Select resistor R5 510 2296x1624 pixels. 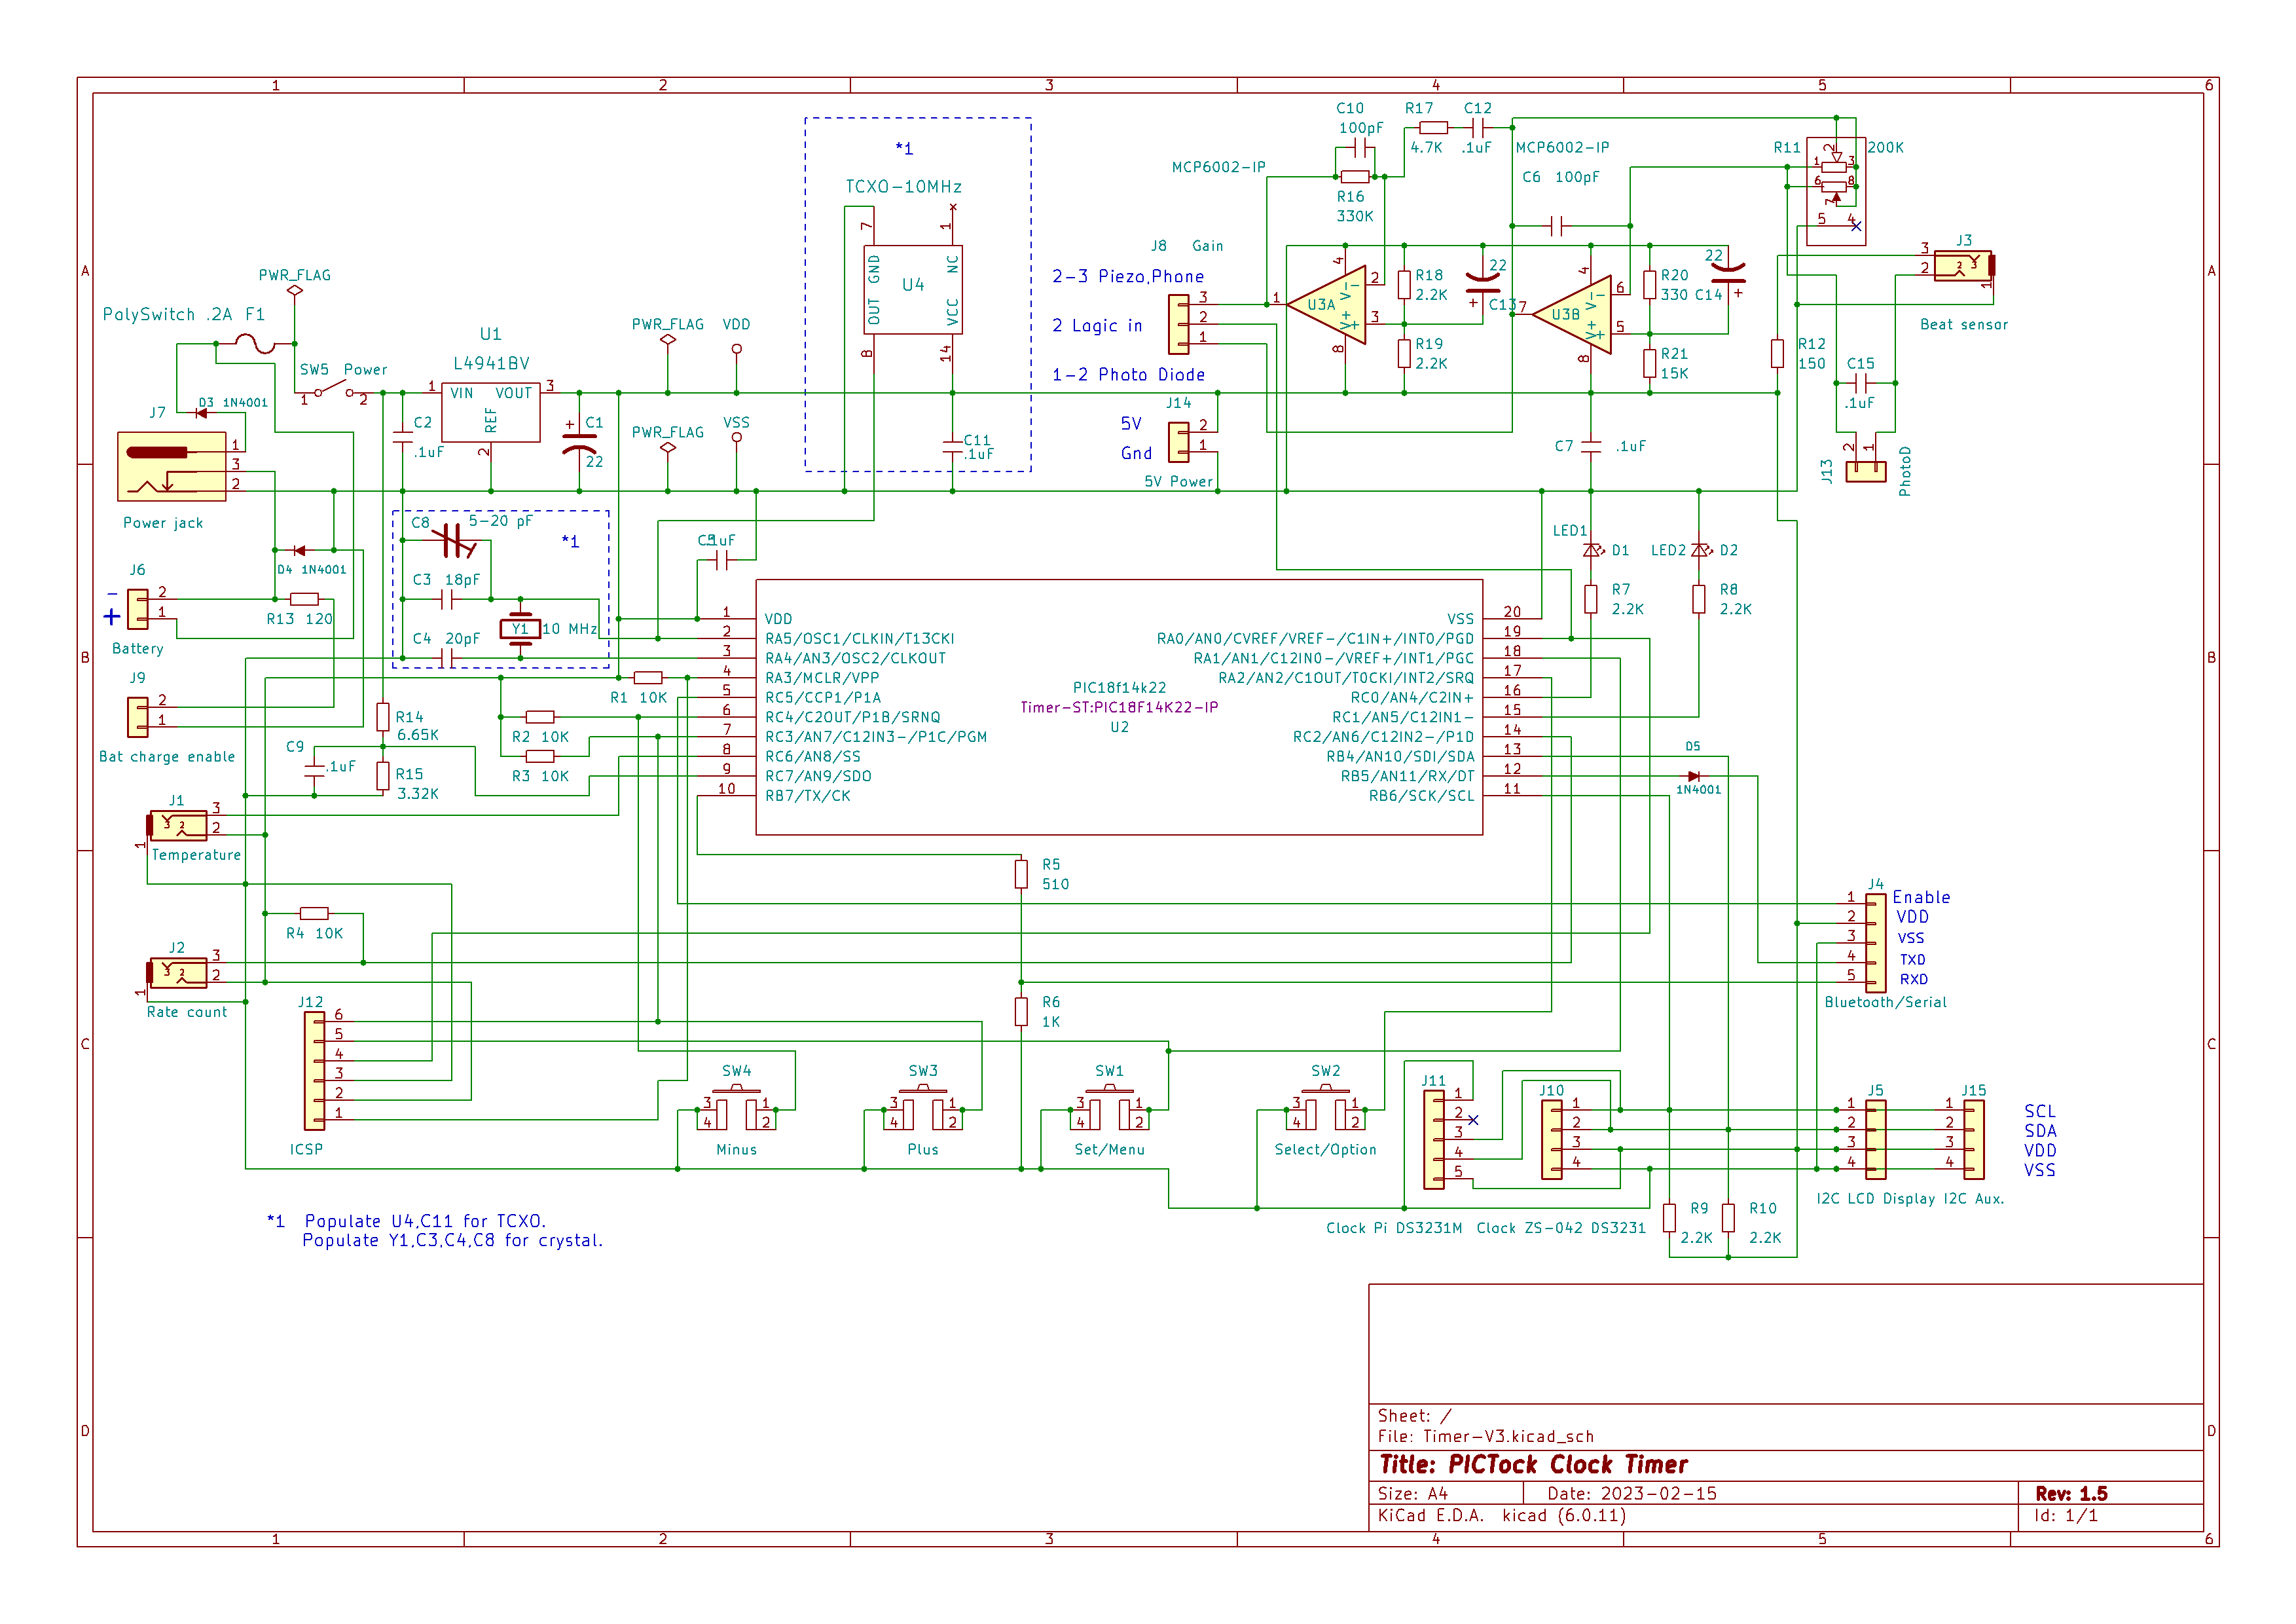1021,874
